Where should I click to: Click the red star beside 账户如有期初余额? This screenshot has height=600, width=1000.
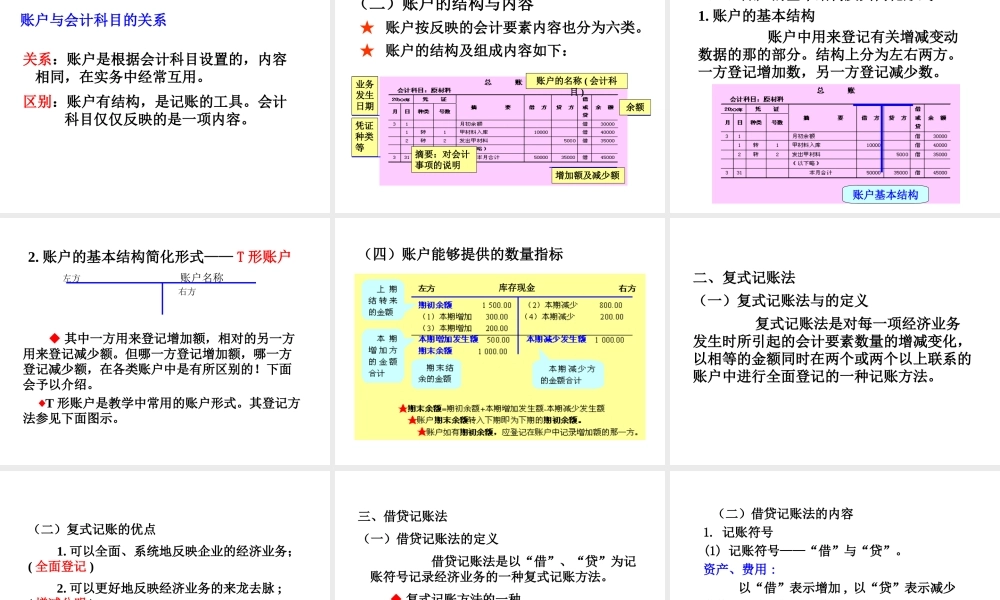421,433
